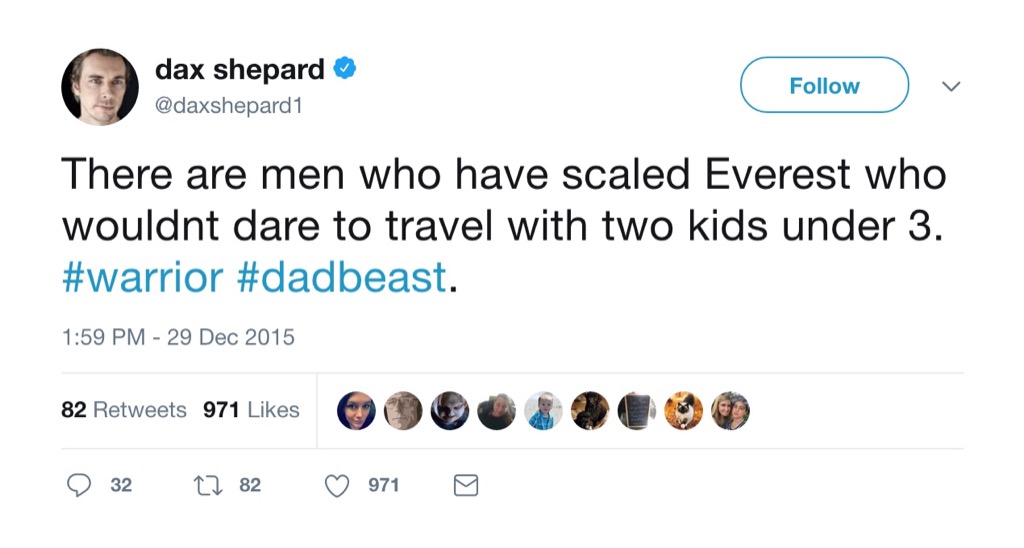This screenshot has height=548, width=1024.
Task: Like the tweet with the heart icon
Action: (339, 485)
